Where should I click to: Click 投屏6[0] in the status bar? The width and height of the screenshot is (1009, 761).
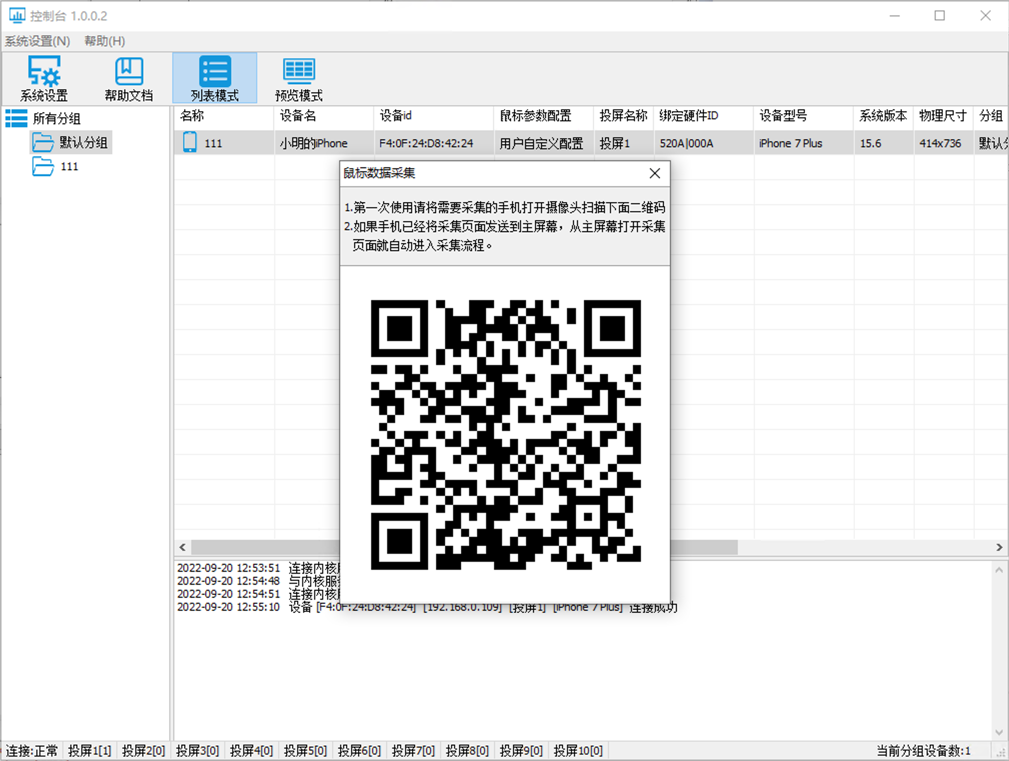point(360,751)
